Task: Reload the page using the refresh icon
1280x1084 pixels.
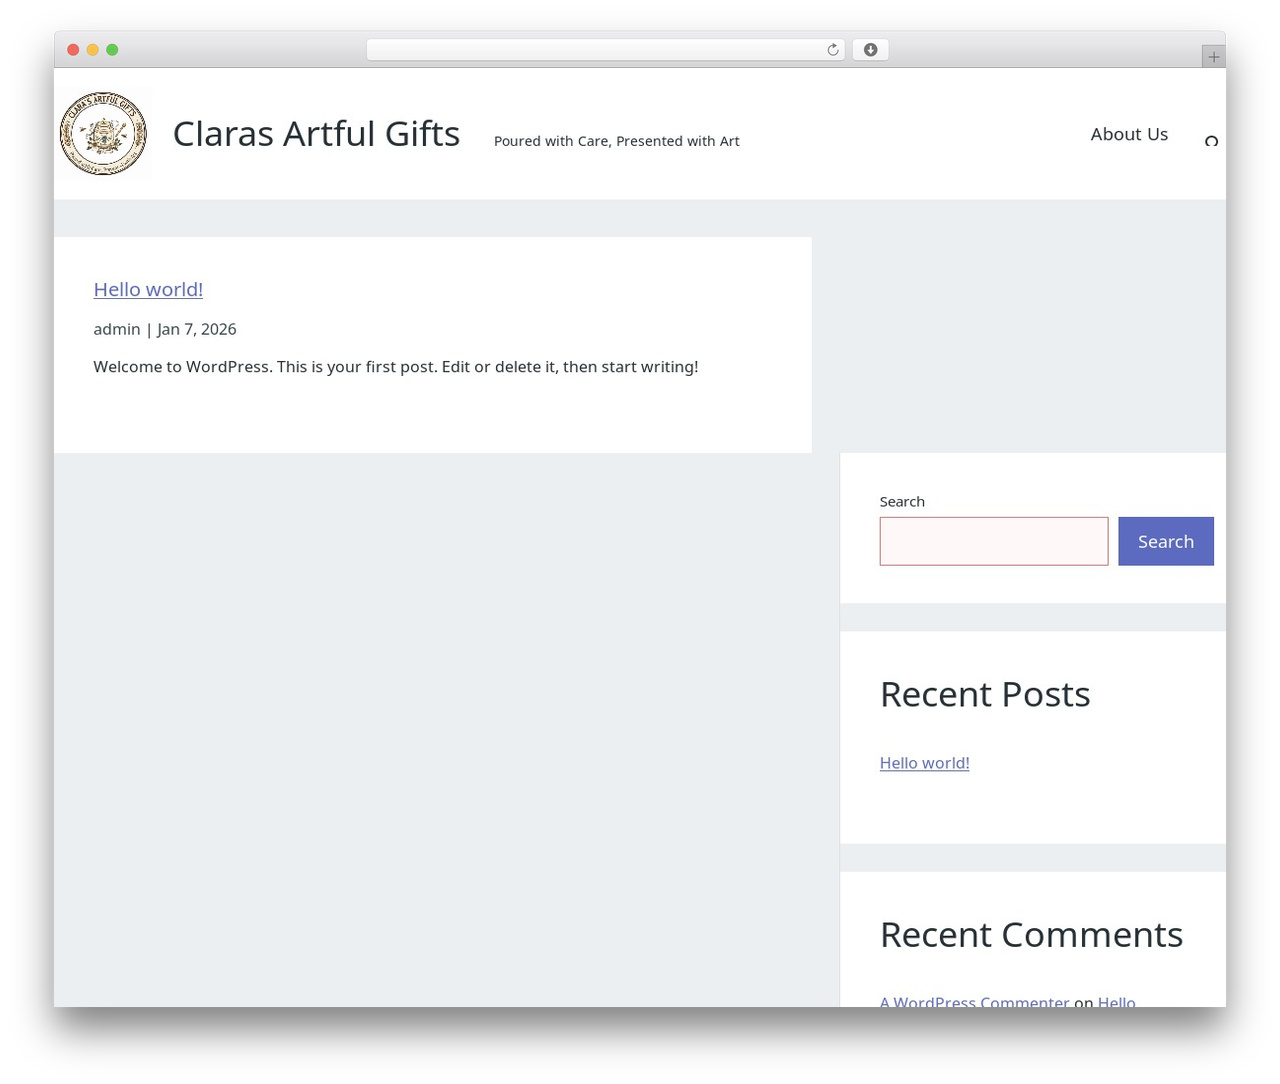Action: click(x=832, y=50)
